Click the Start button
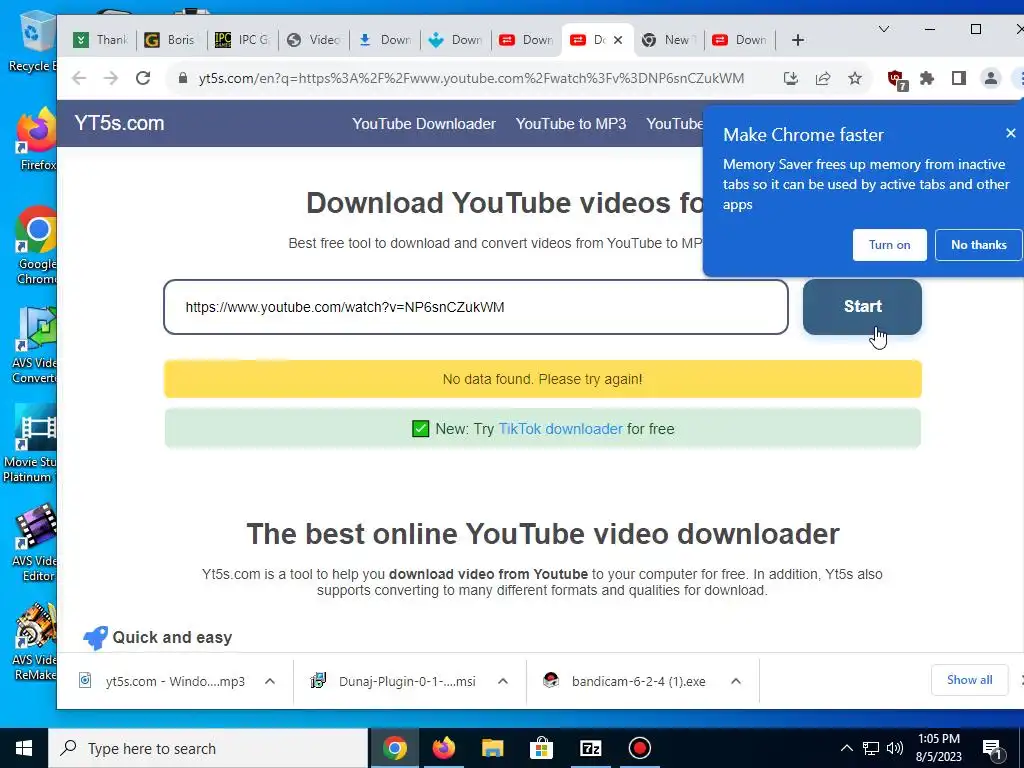 (863, 307)
